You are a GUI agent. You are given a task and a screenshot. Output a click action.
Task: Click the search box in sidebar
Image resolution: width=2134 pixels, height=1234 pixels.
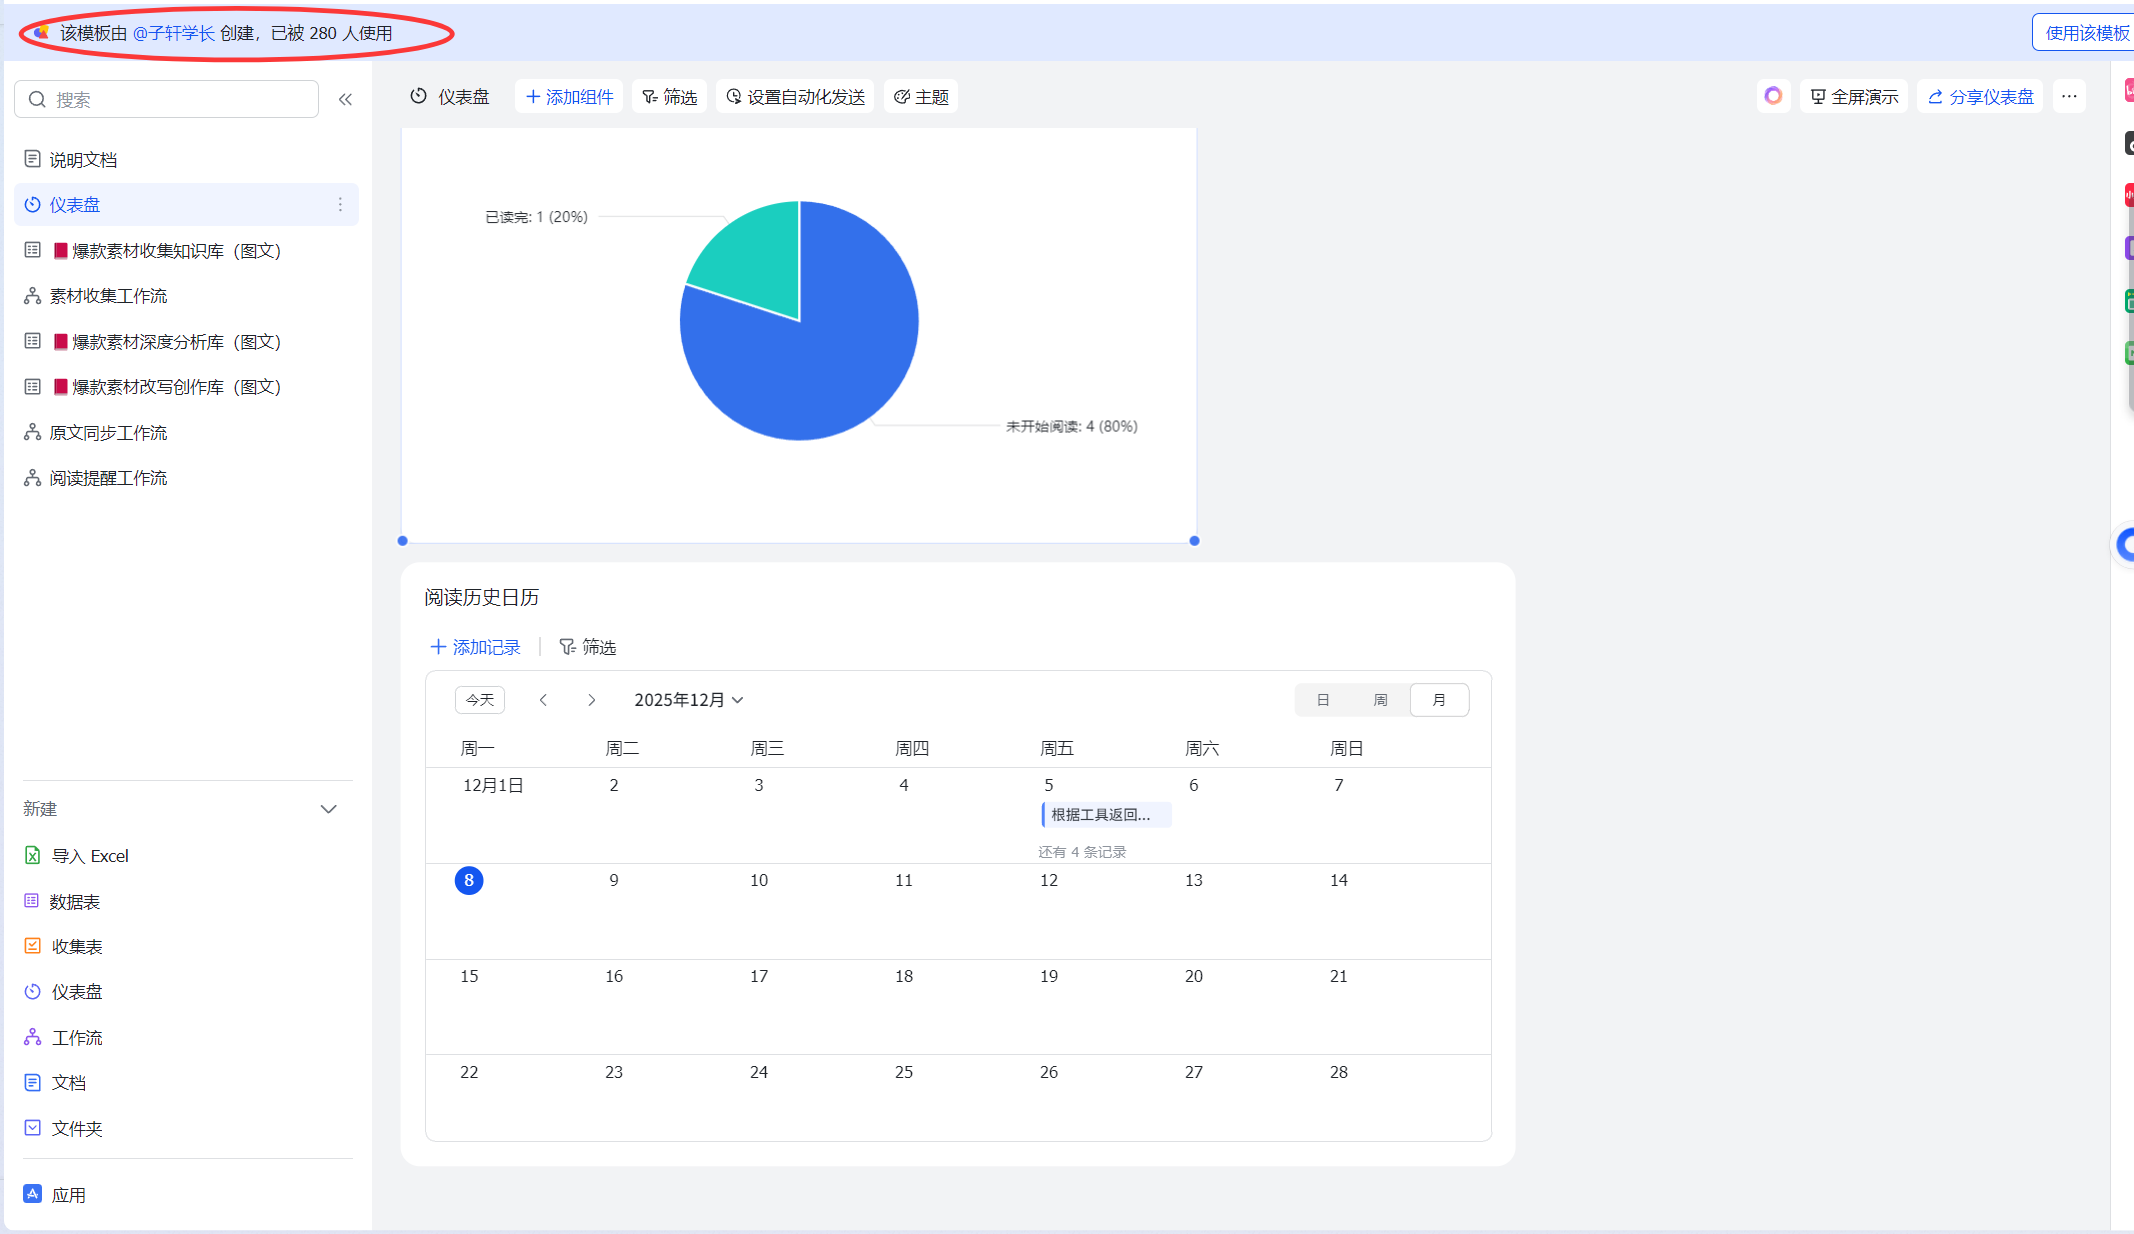pyautogui.click(x=167, y=99)
